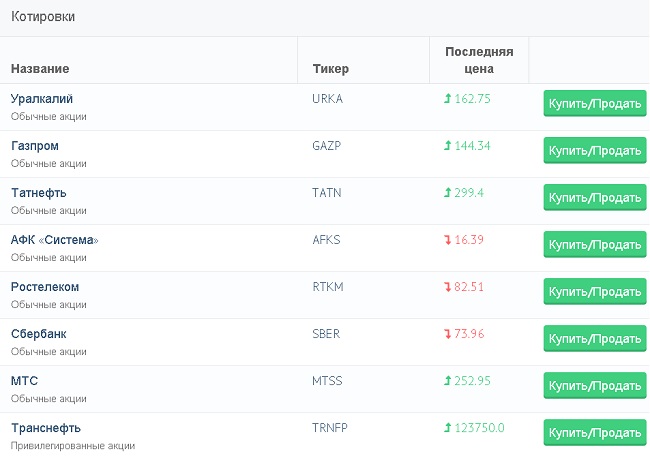This screenshot has width=650, height=456.
Task: Select ticker RTKM
Action: [328, 287]
